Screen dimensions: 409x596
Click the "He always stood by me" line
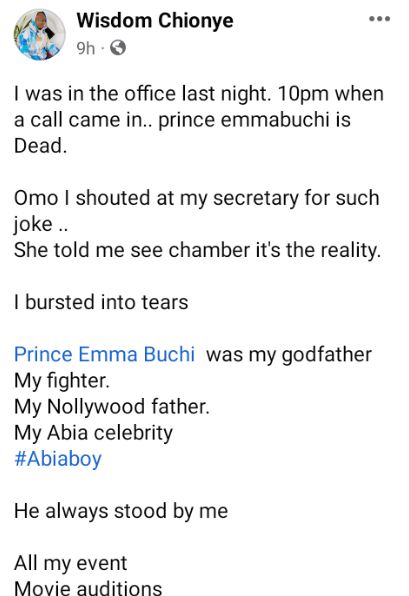(121, 511)
